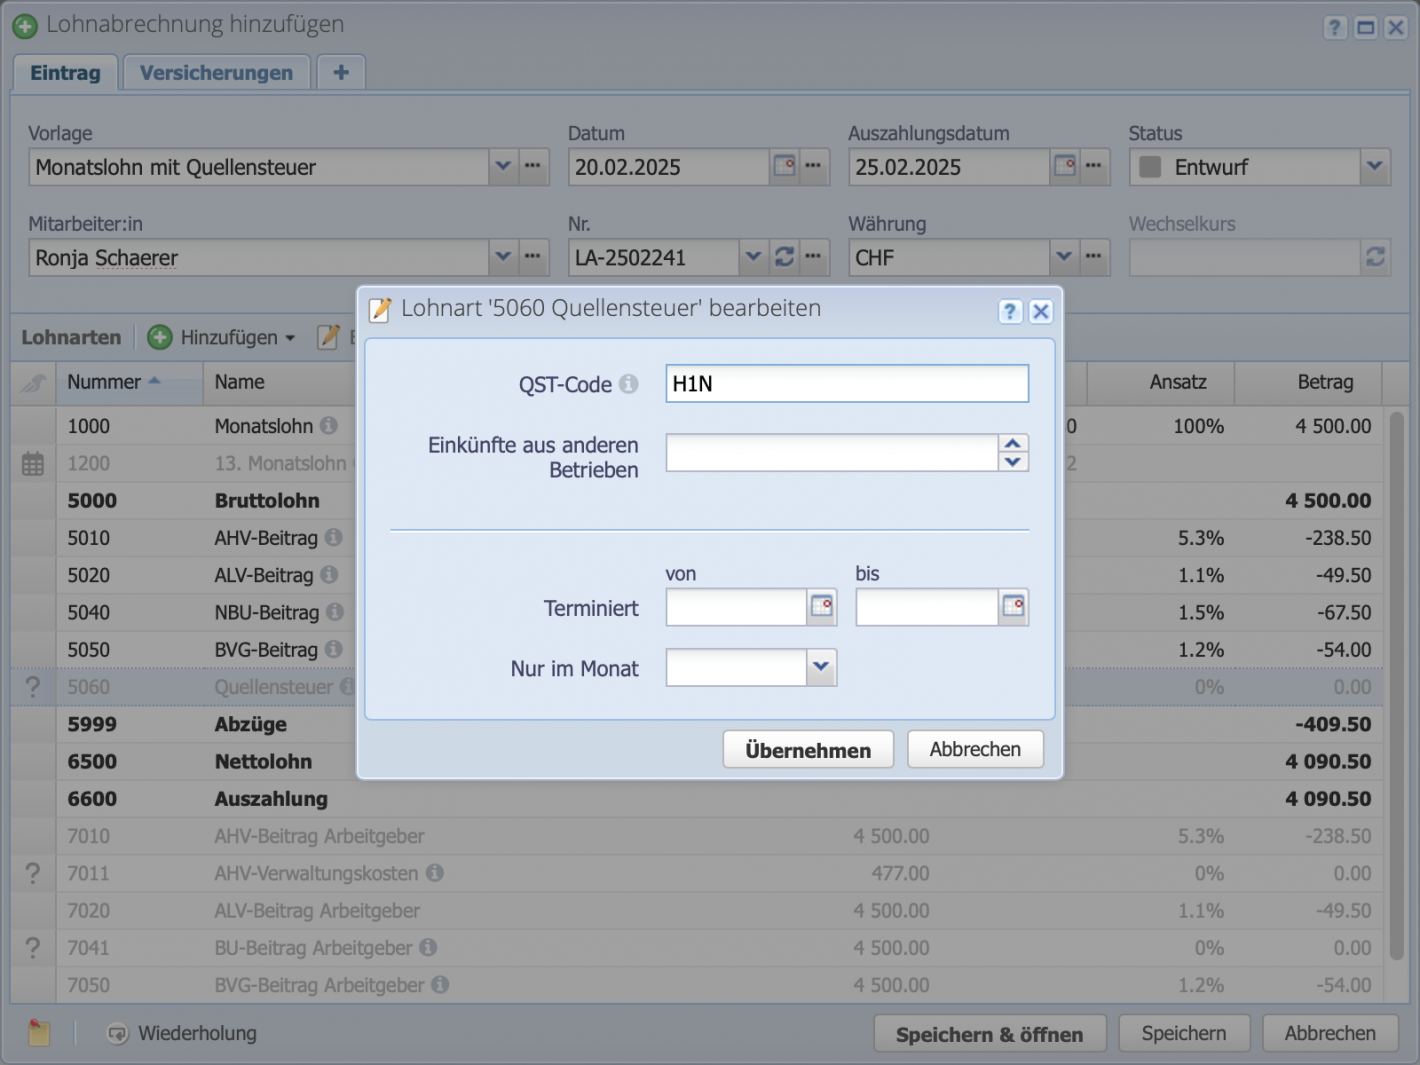Screen dimensions: 1420x1065
Task: Click the up stepper for Einkünfte aus anderen Betrieben
Action: pos(1013,443)
